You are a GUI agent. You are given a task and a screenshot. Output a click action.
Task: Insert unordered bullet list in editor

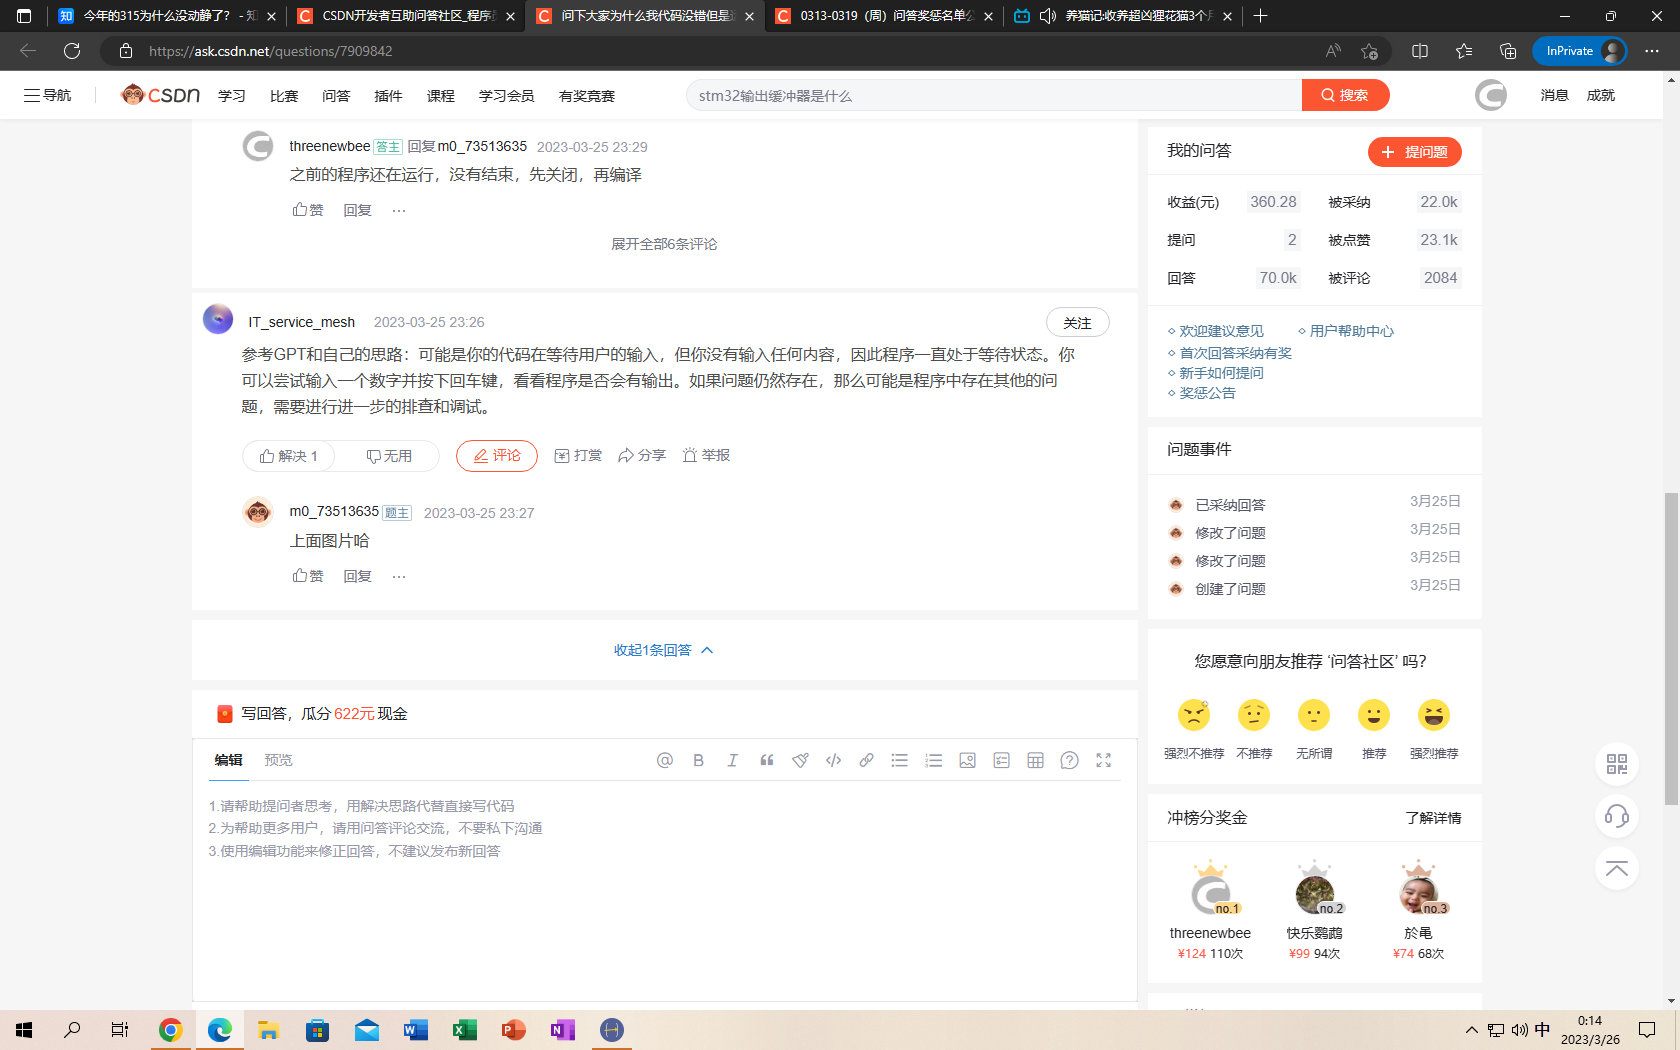click(900, 760)
